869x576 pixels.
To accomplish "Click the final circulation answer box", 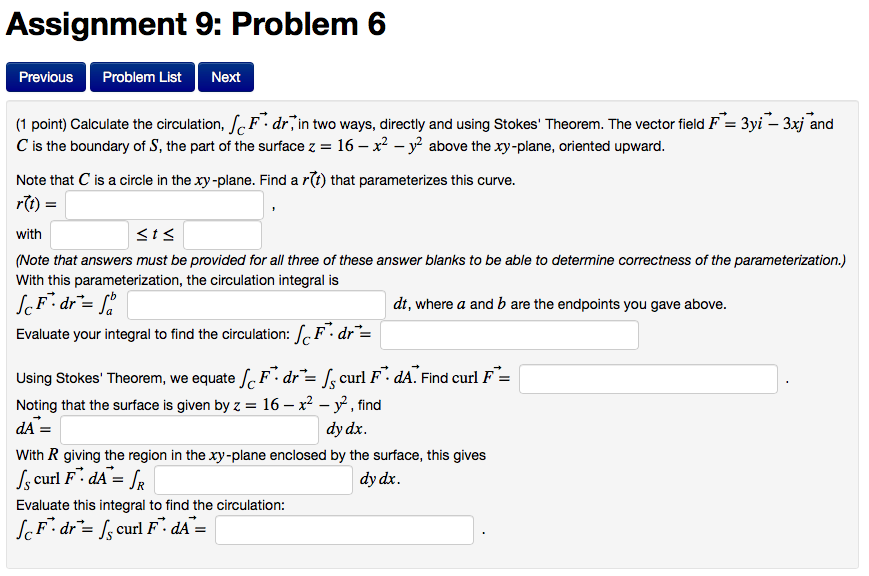I will click(x=344, y=529).
